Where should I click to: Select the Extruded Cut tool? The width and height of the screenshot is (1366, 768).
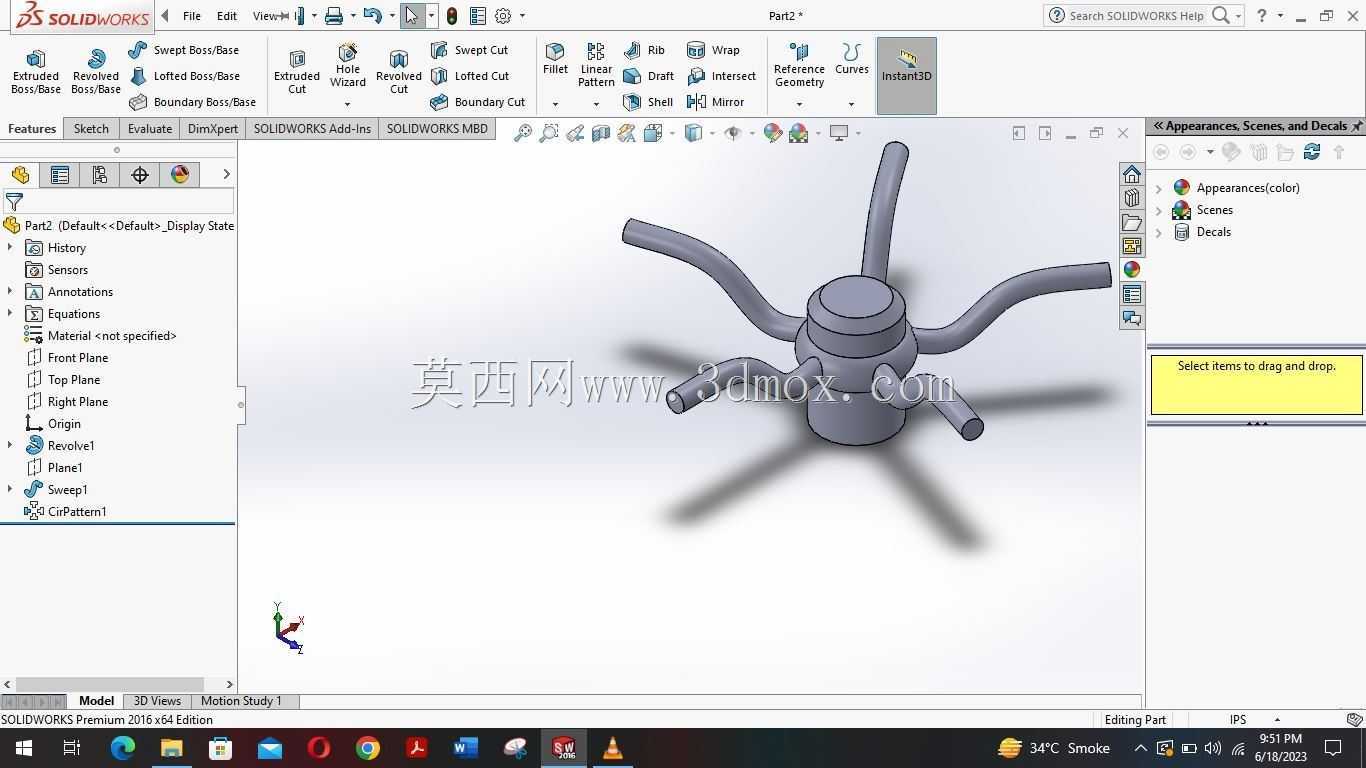[x=297, y=72]
